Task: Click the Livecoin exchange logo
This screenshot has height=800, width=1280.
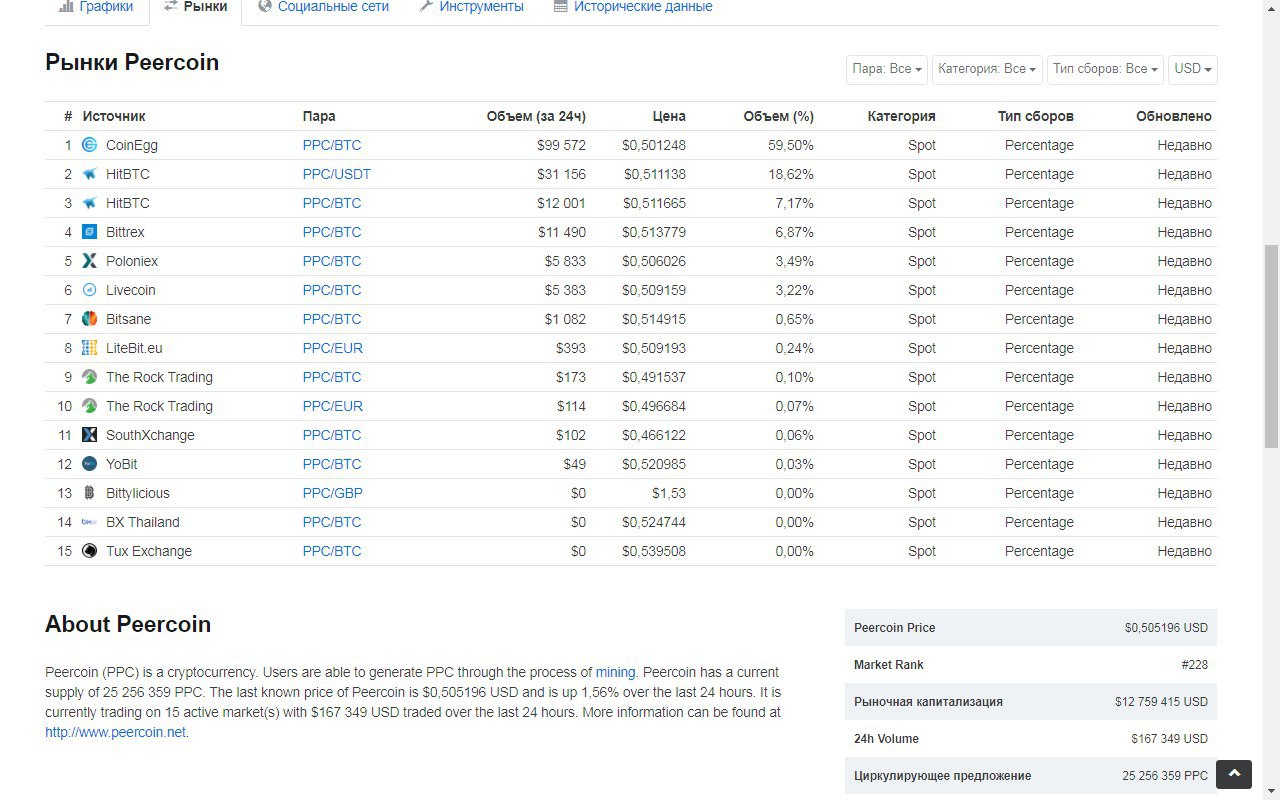Action: 89,290
